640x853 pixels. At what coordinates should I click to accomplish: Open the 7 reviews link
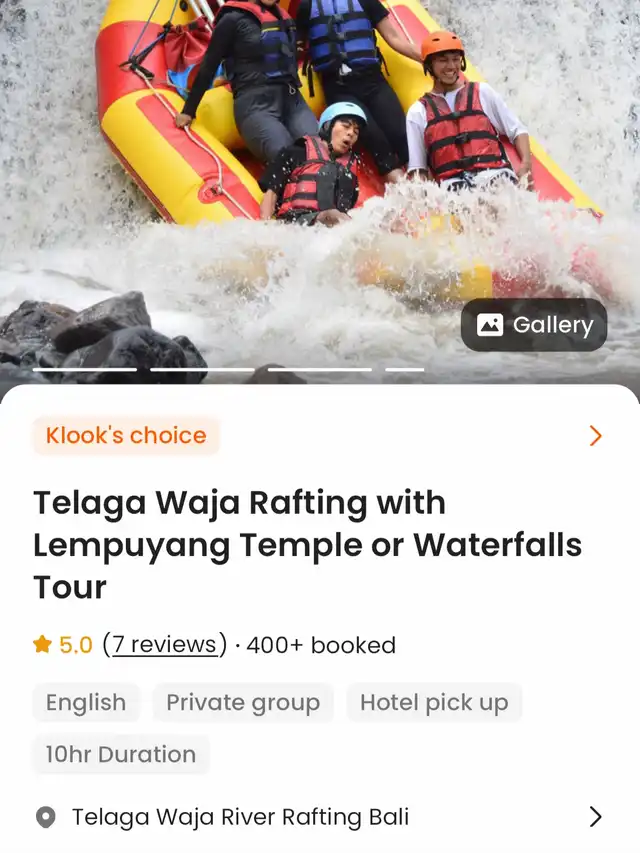tap(165, 645)
